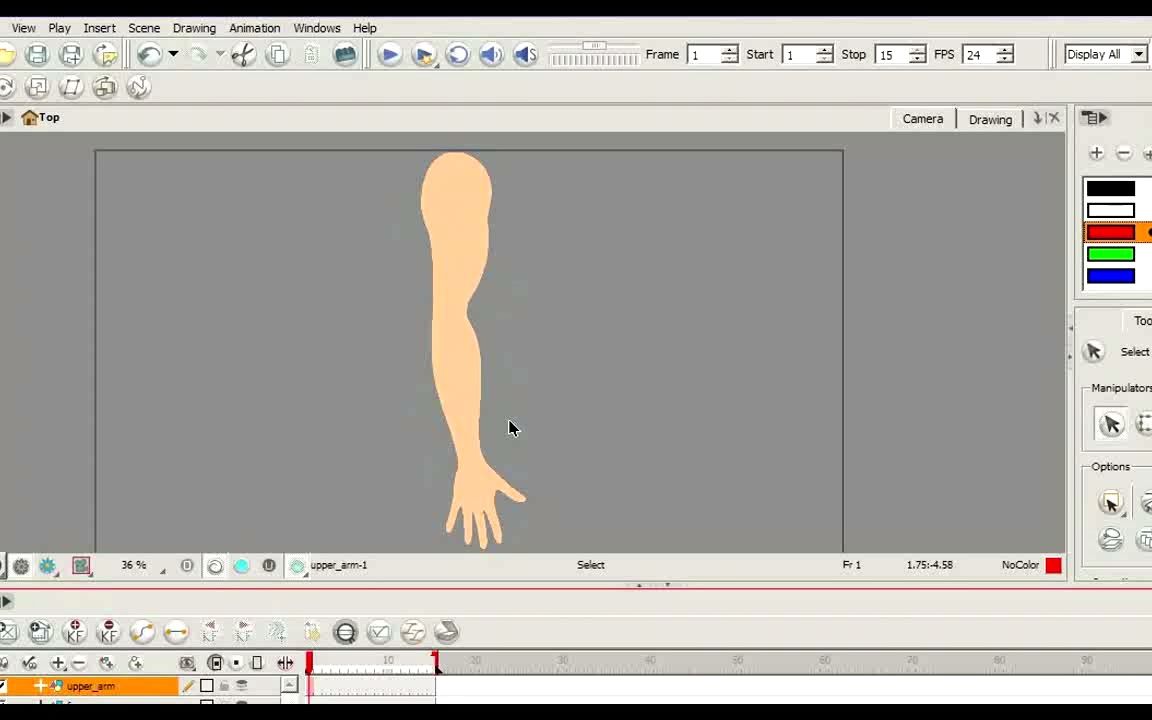Toggle the lock icon on the upper_arm layer

click(x=224, y=685)
